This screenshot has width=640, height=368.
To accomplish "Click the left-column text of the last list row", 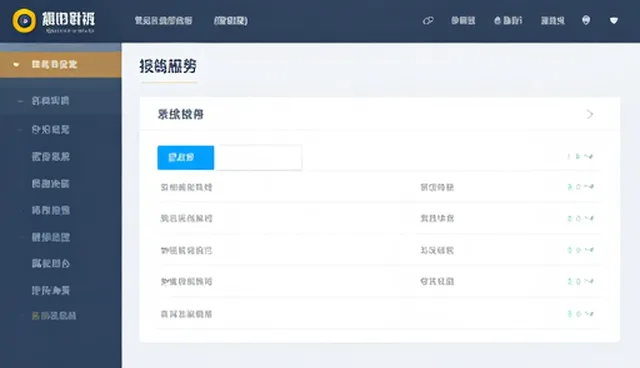I will tap(187, 314).
